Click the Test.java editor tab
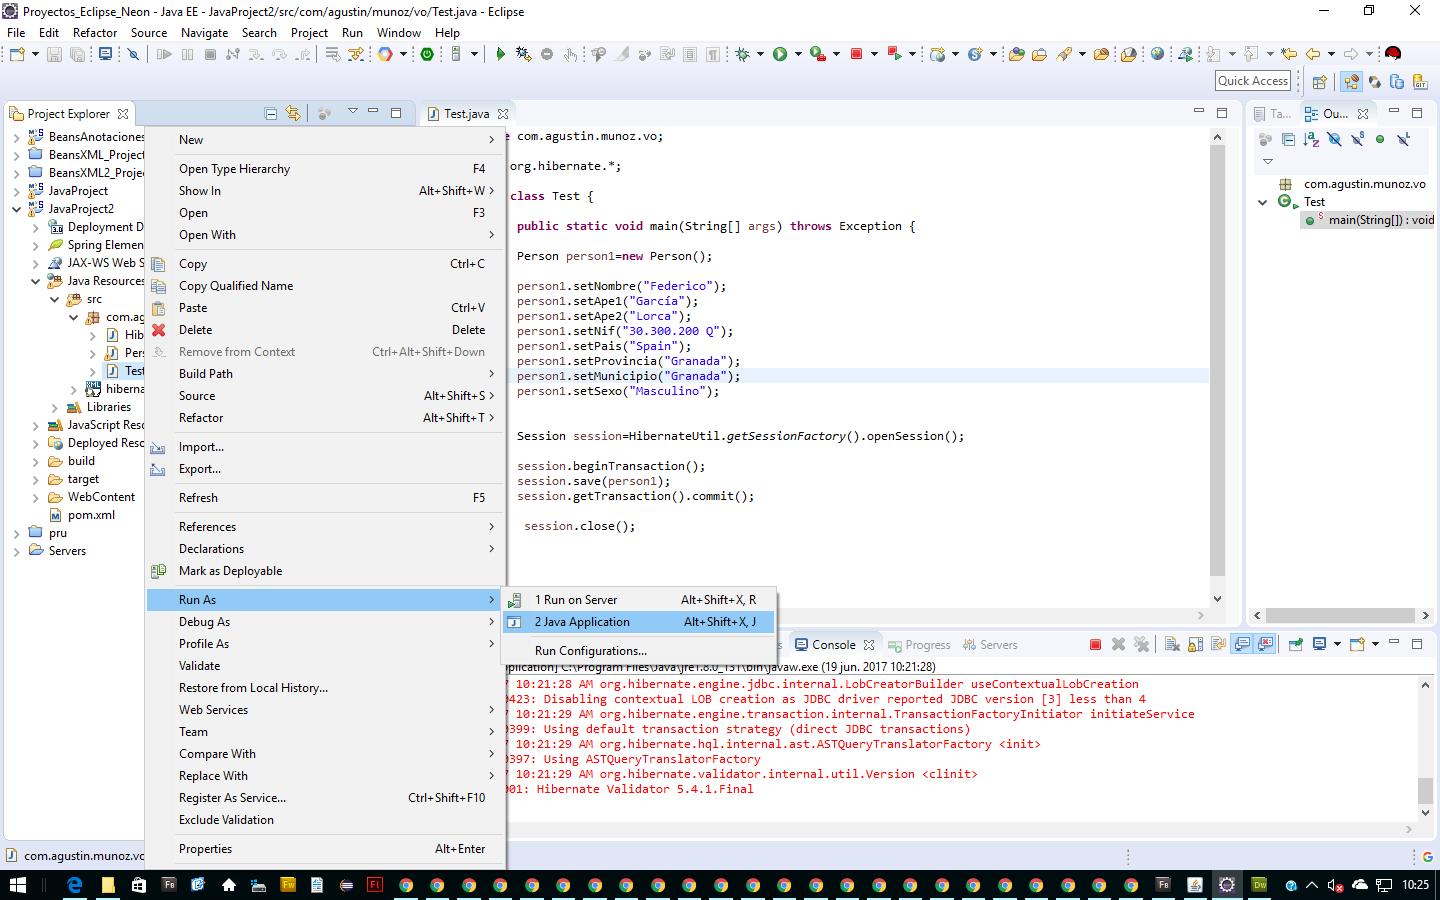This screenshot has width=1440, height=900. point(466,114)
